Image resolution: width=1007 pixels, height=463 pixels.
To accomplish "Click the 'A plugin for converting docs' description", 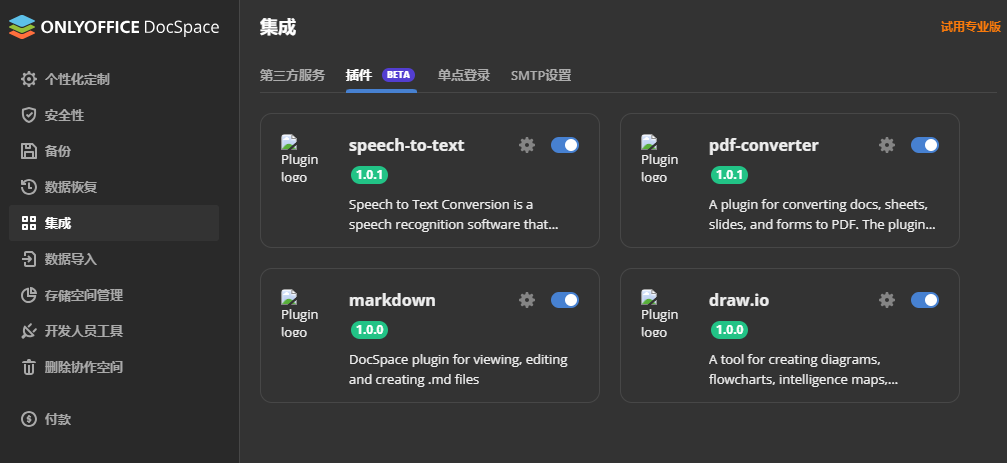I will click(822, 215).
